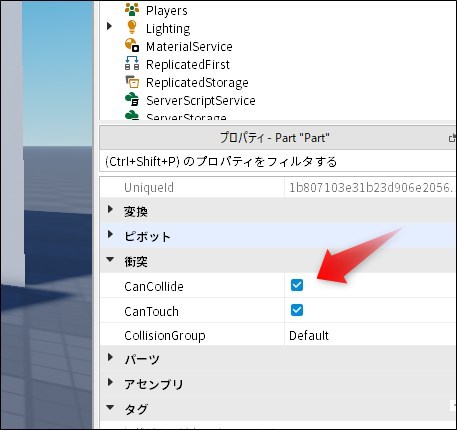The height and width of the screenshot is (430, 457).
Task: Click the Lighting lightbulb icon
Action: 132,27
